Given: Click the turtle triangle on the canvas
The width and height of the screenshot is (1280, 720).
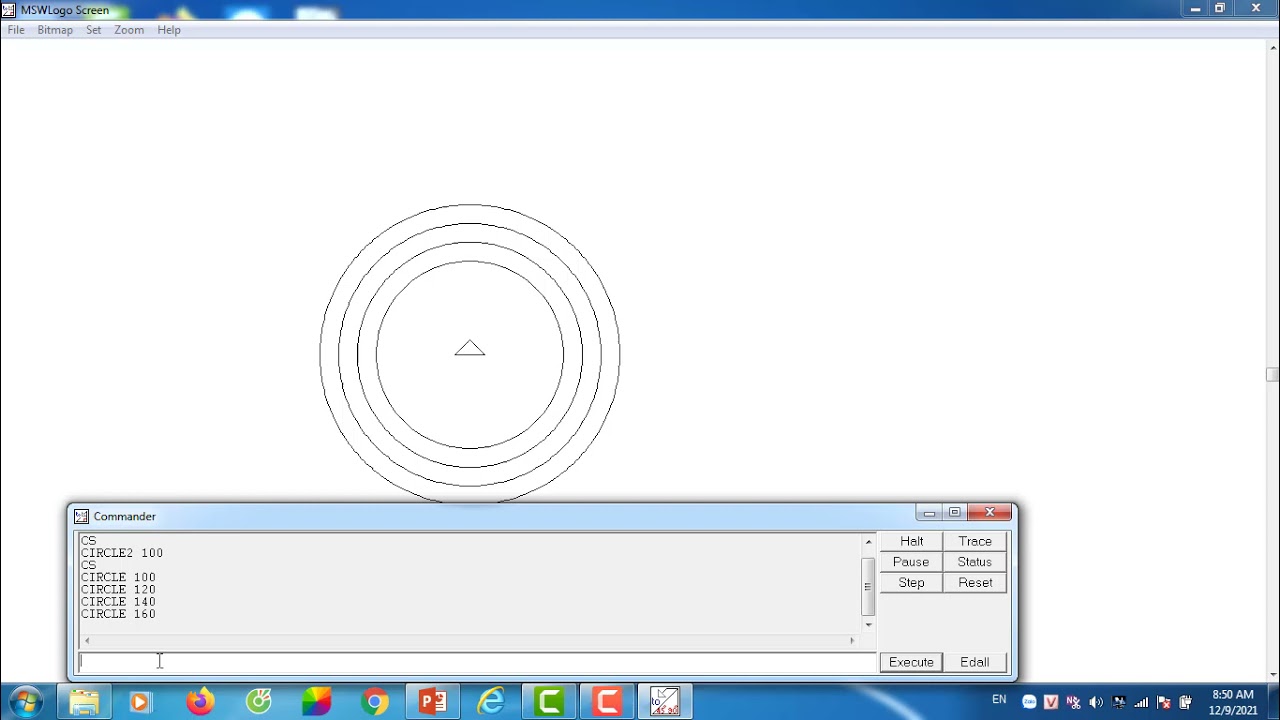Looking at the screenshot, I should click(470, 348).
